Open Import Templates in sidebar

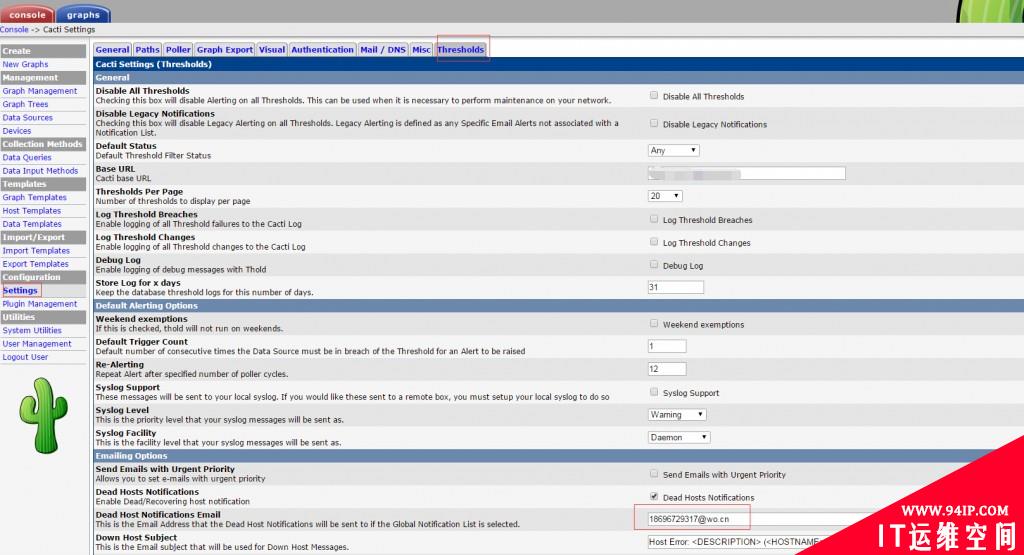pos(36,250)
